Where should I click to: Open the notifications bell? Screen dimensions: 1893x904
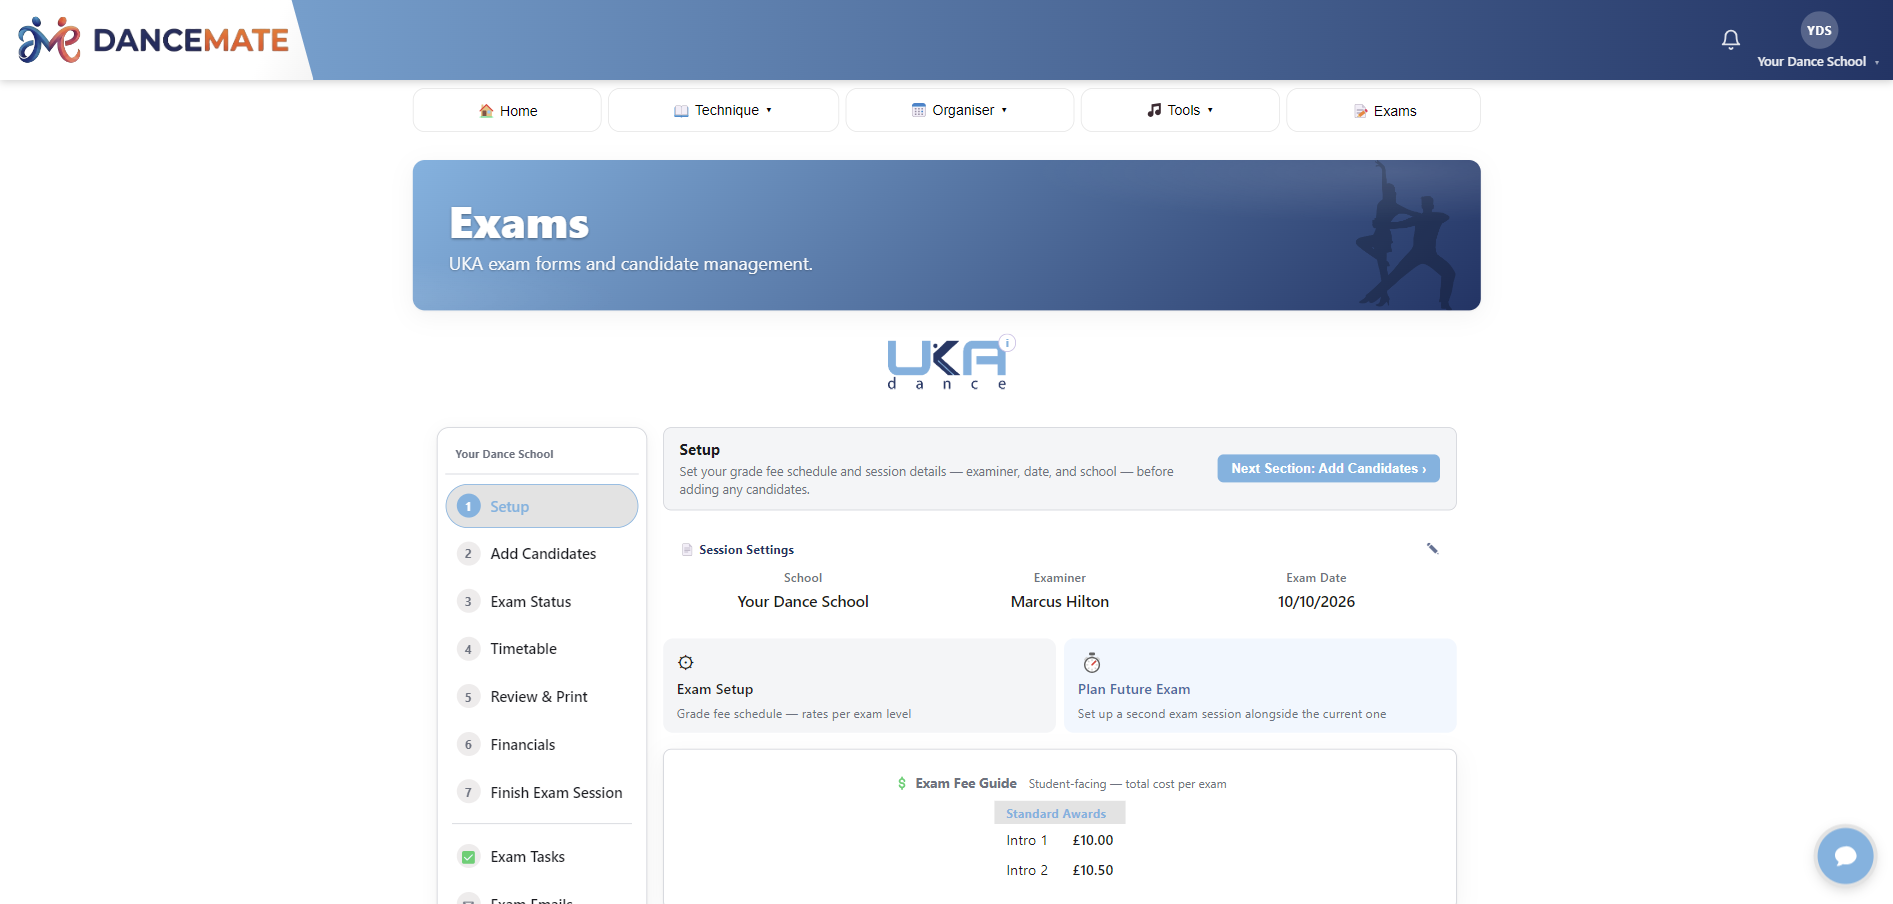pos(1730,40)
